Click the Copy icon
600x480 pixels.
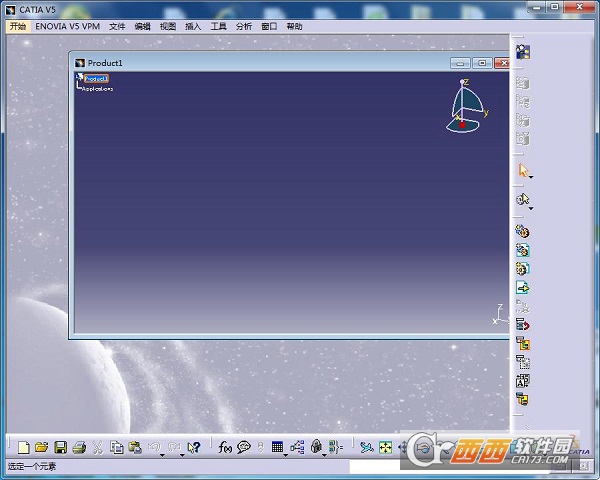tap(117, 447)
